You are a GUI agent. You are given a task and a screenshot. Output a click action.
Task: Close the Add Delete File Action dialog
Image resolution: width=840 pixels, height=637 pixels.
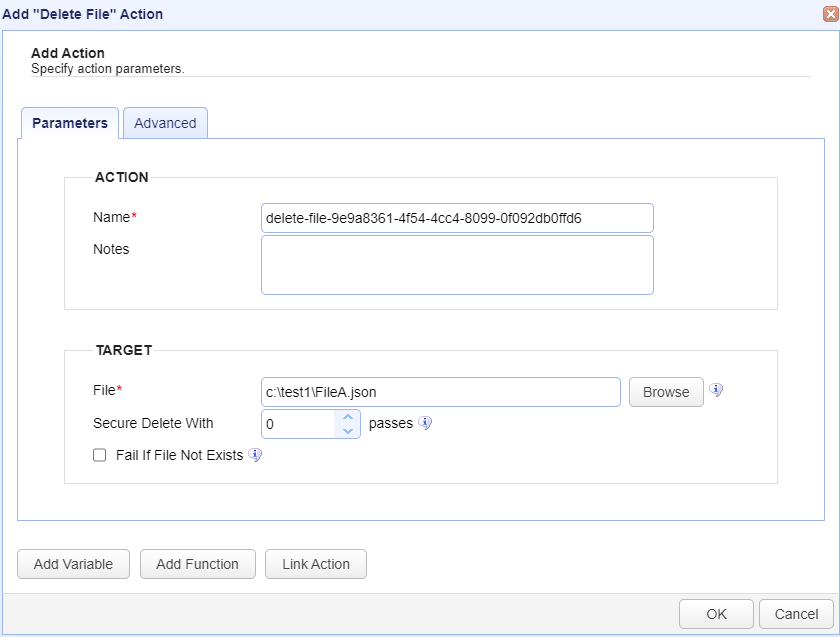[830, 14]
